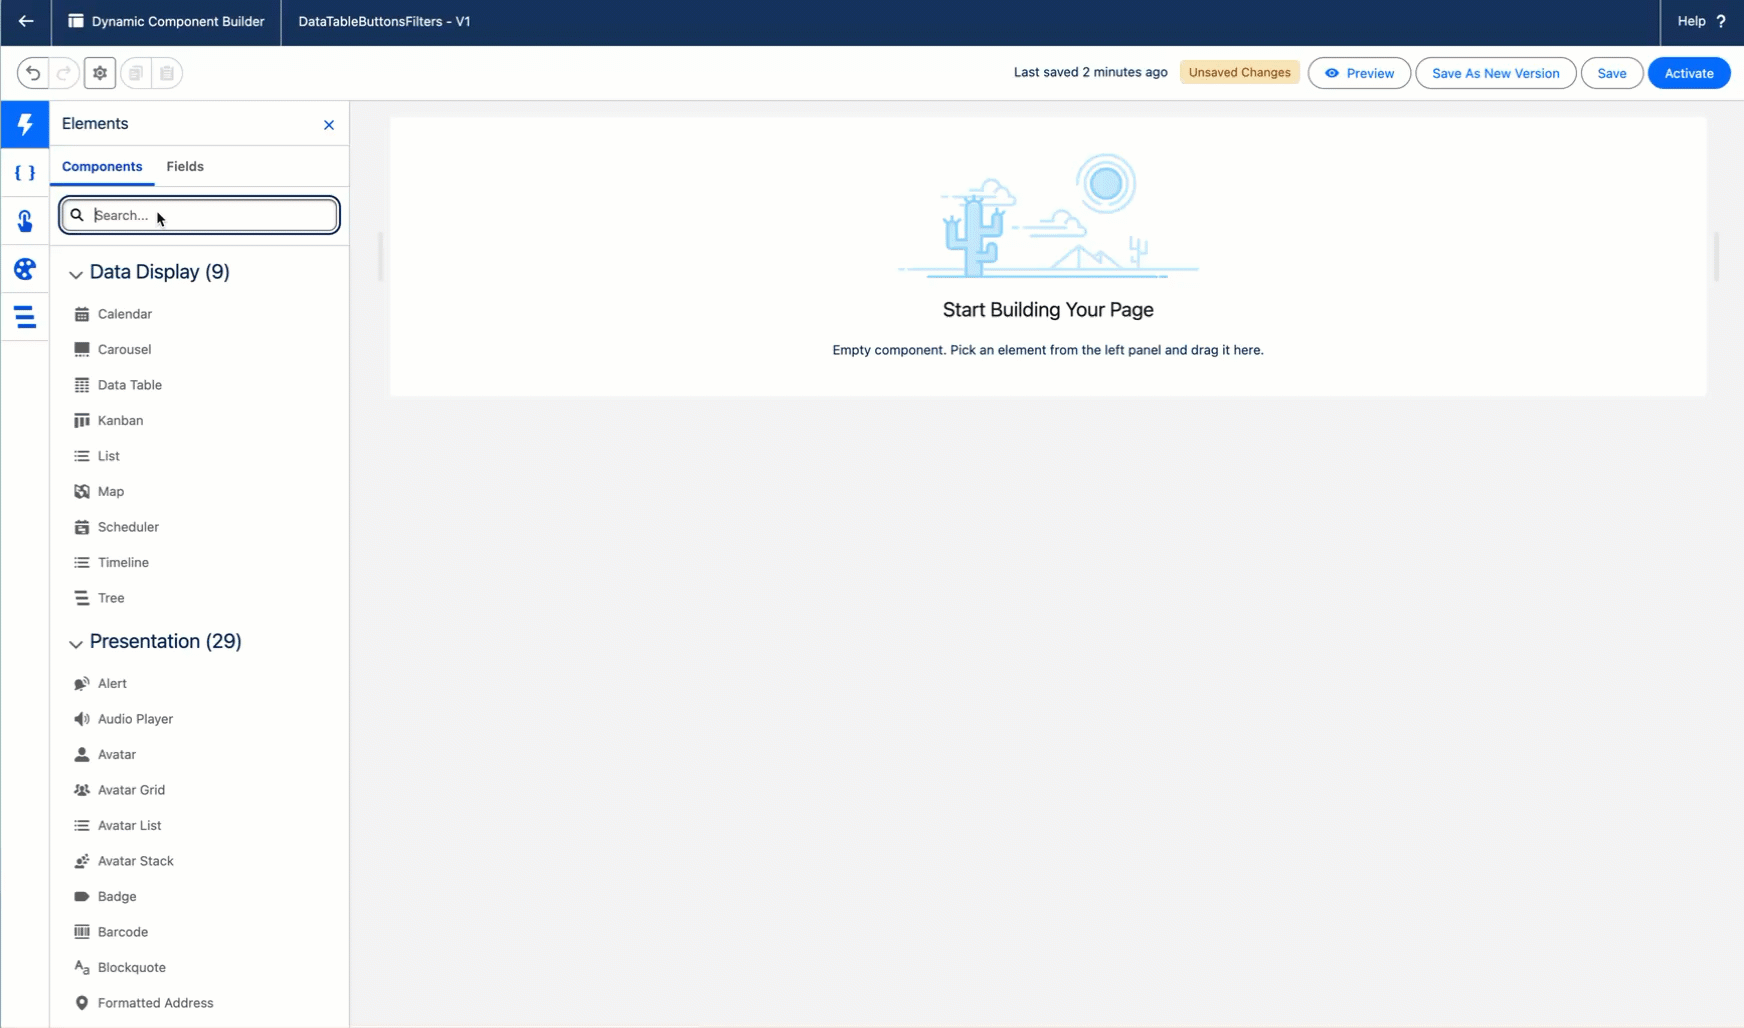Open the Help menu

click(x=1701, y=21)
